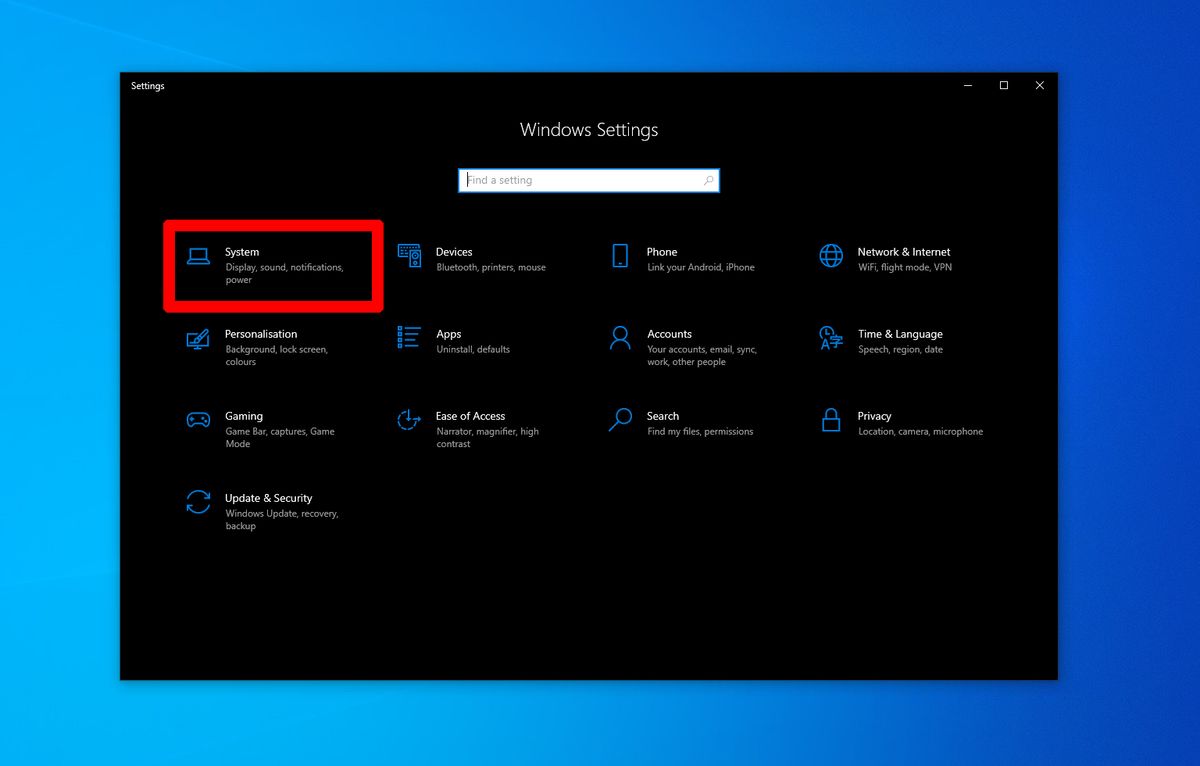Open the Gaming controller icon

[198, 420]
